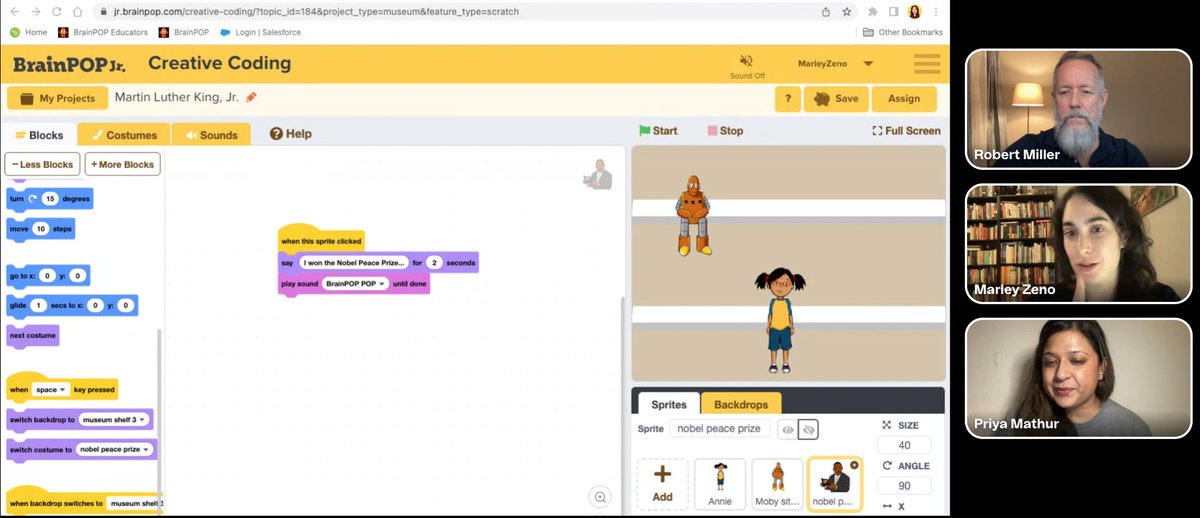Bookmark this page with the star icon
The height and width of the screenshot is (518, 1200).
pyautogui.click(x=846, y=12)
